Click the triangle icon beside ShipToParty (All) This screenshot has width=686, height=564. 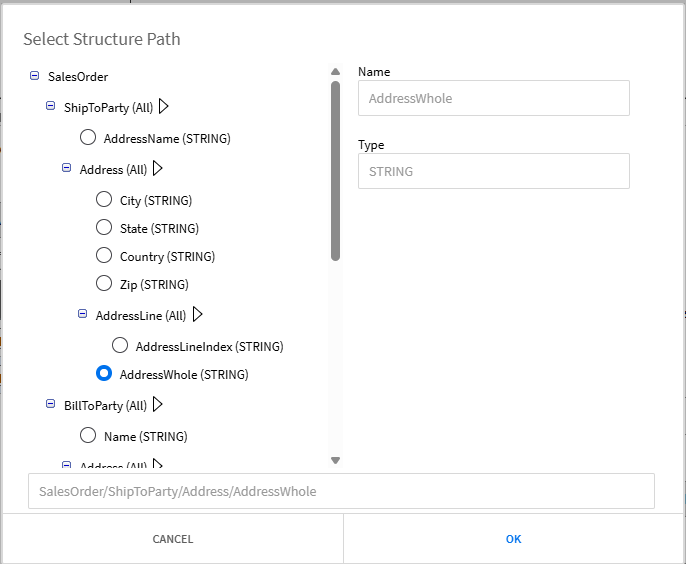tap(164, 106)
